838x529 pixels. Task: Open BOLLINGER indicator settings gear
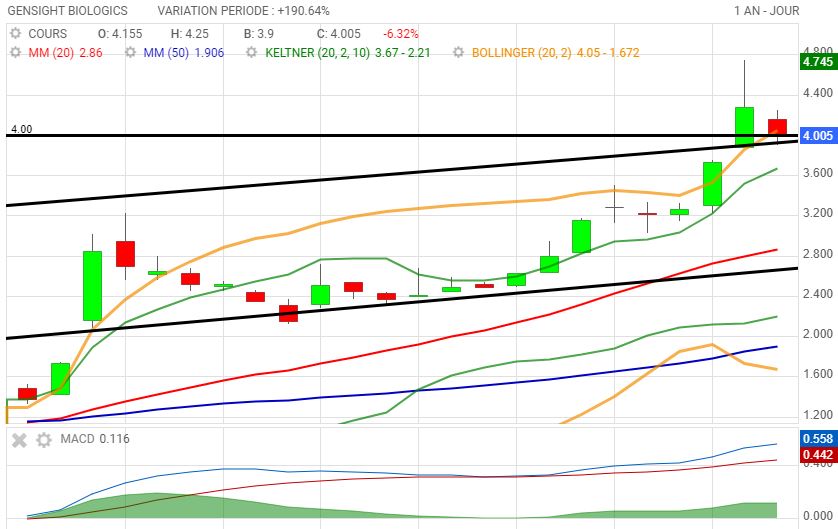pos(459,52)
